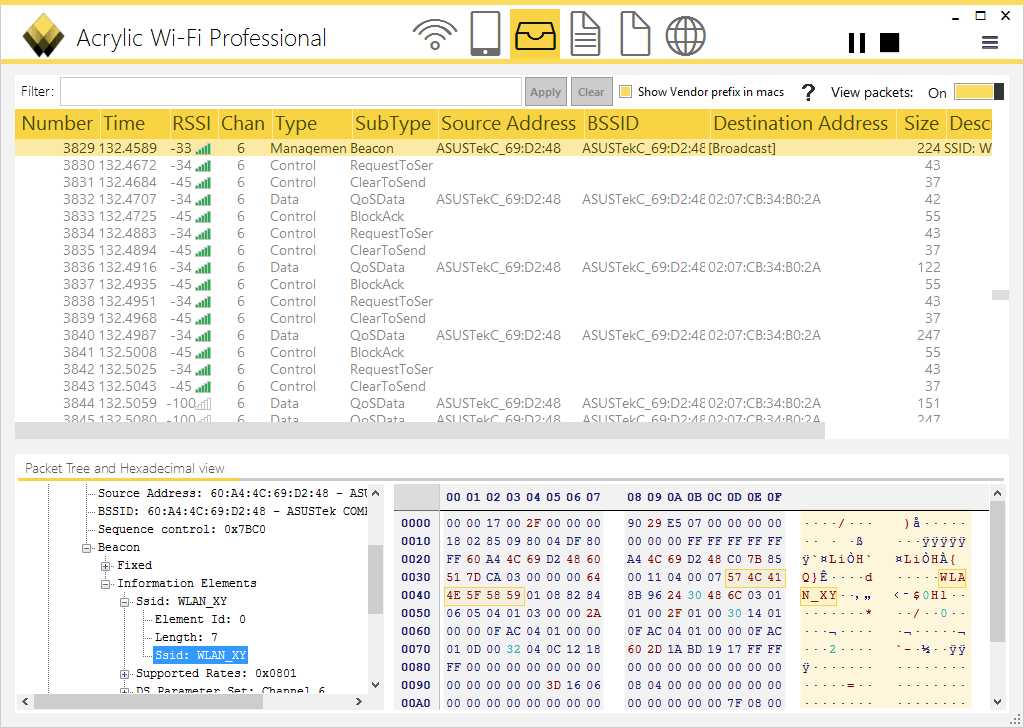Click tree view down scroll arrow

376,684
